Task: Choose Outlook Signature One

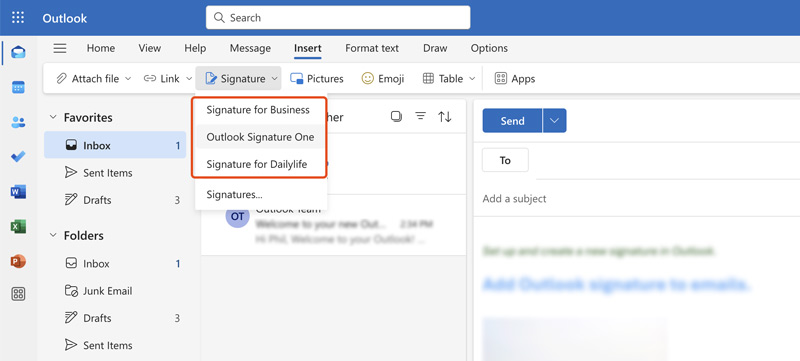Action: 260,137
